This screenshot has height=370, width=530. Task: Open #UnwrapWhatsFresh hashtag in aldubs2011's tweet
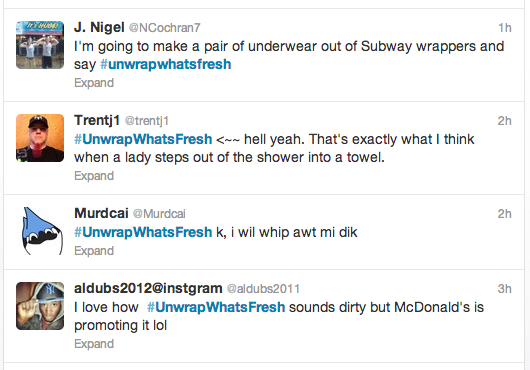[x=216, y=307]
